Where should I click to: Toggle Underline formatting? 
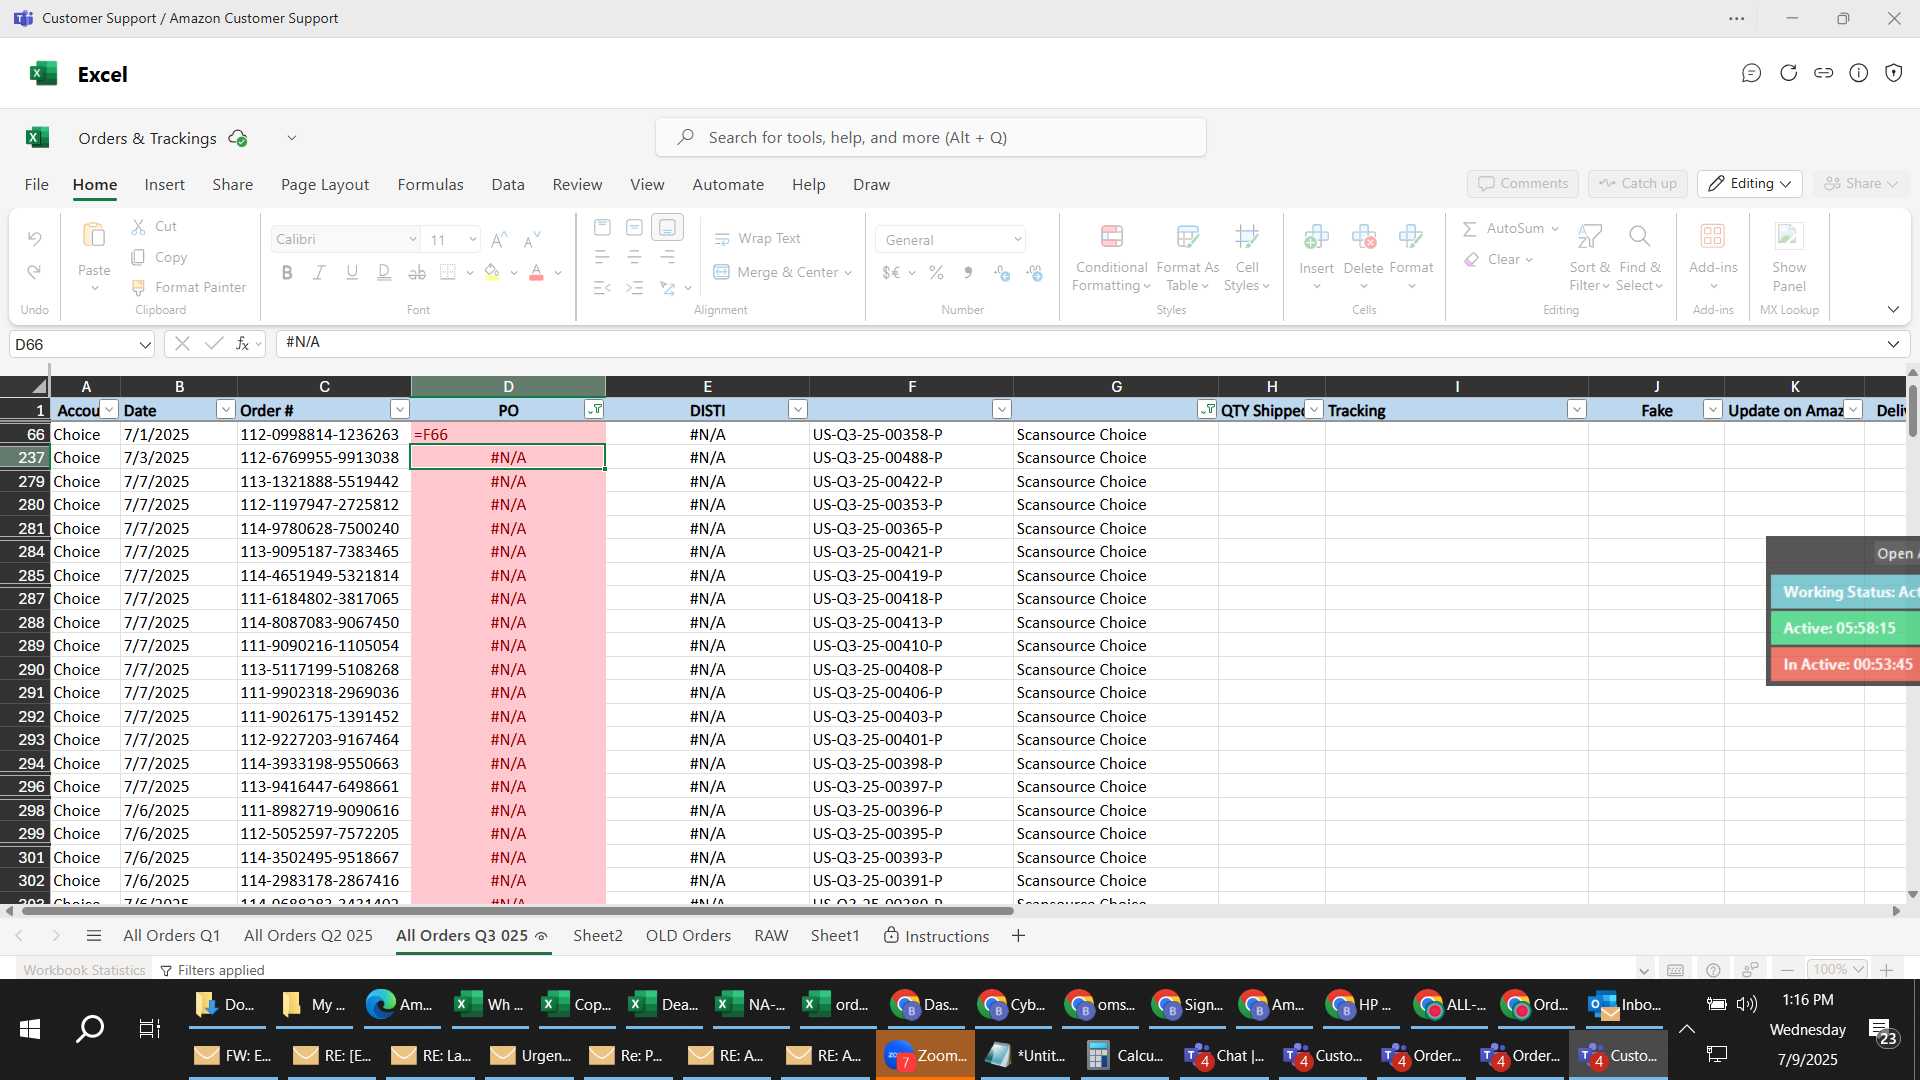coord(352,272)
